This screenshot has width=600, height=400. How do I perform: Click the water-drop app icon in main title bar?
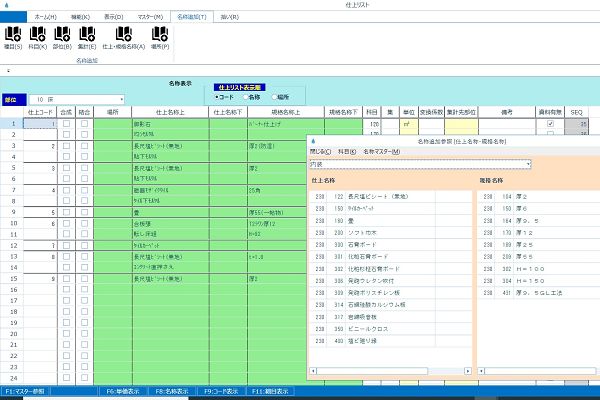point(7,5)
